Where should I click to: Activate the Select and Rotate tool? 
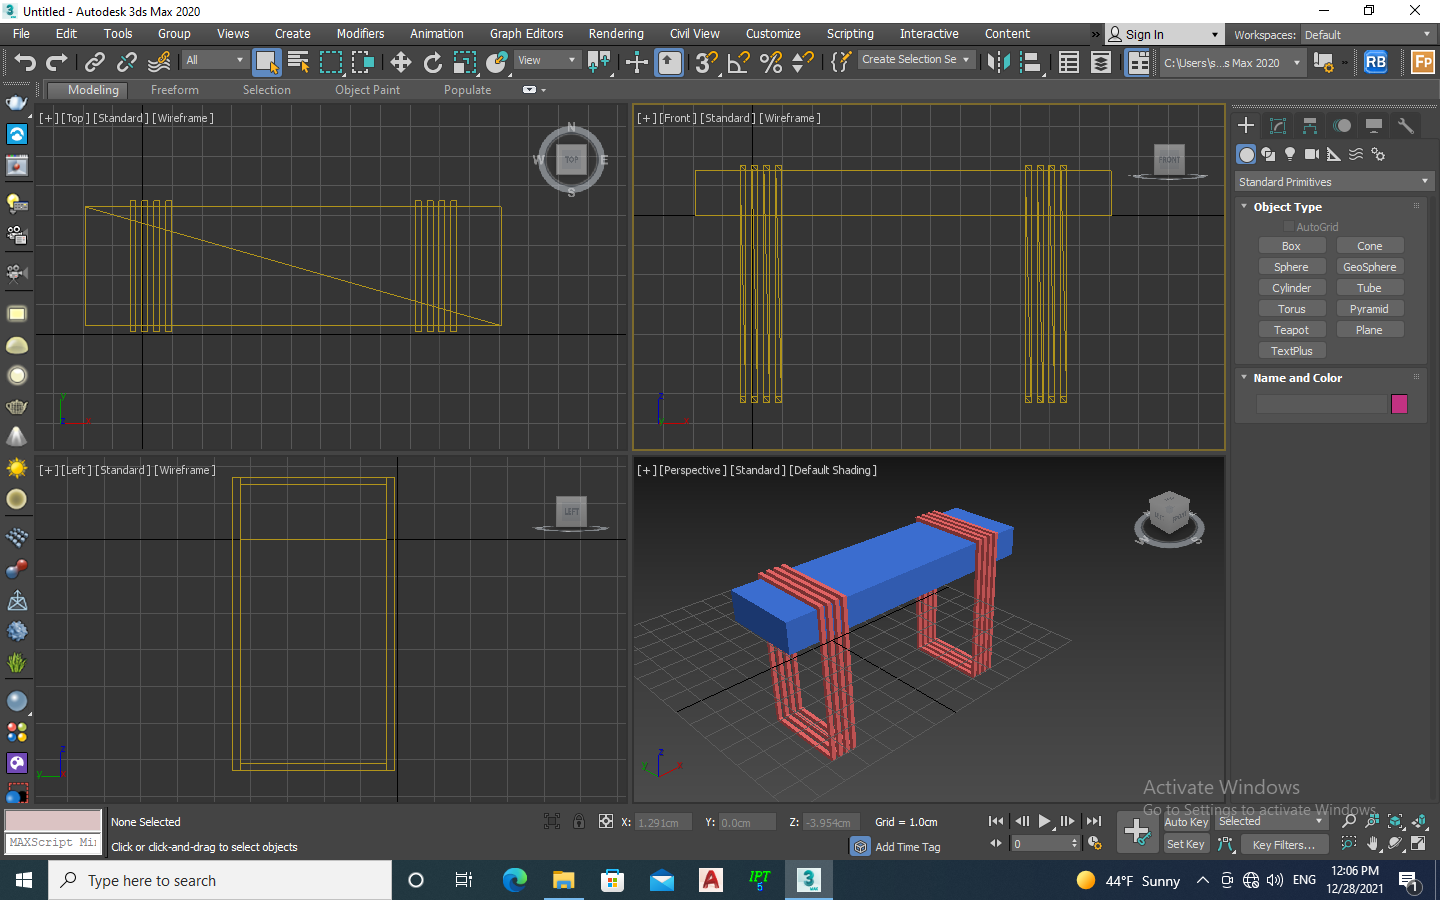pyautogui.click(x=432, y=62)
